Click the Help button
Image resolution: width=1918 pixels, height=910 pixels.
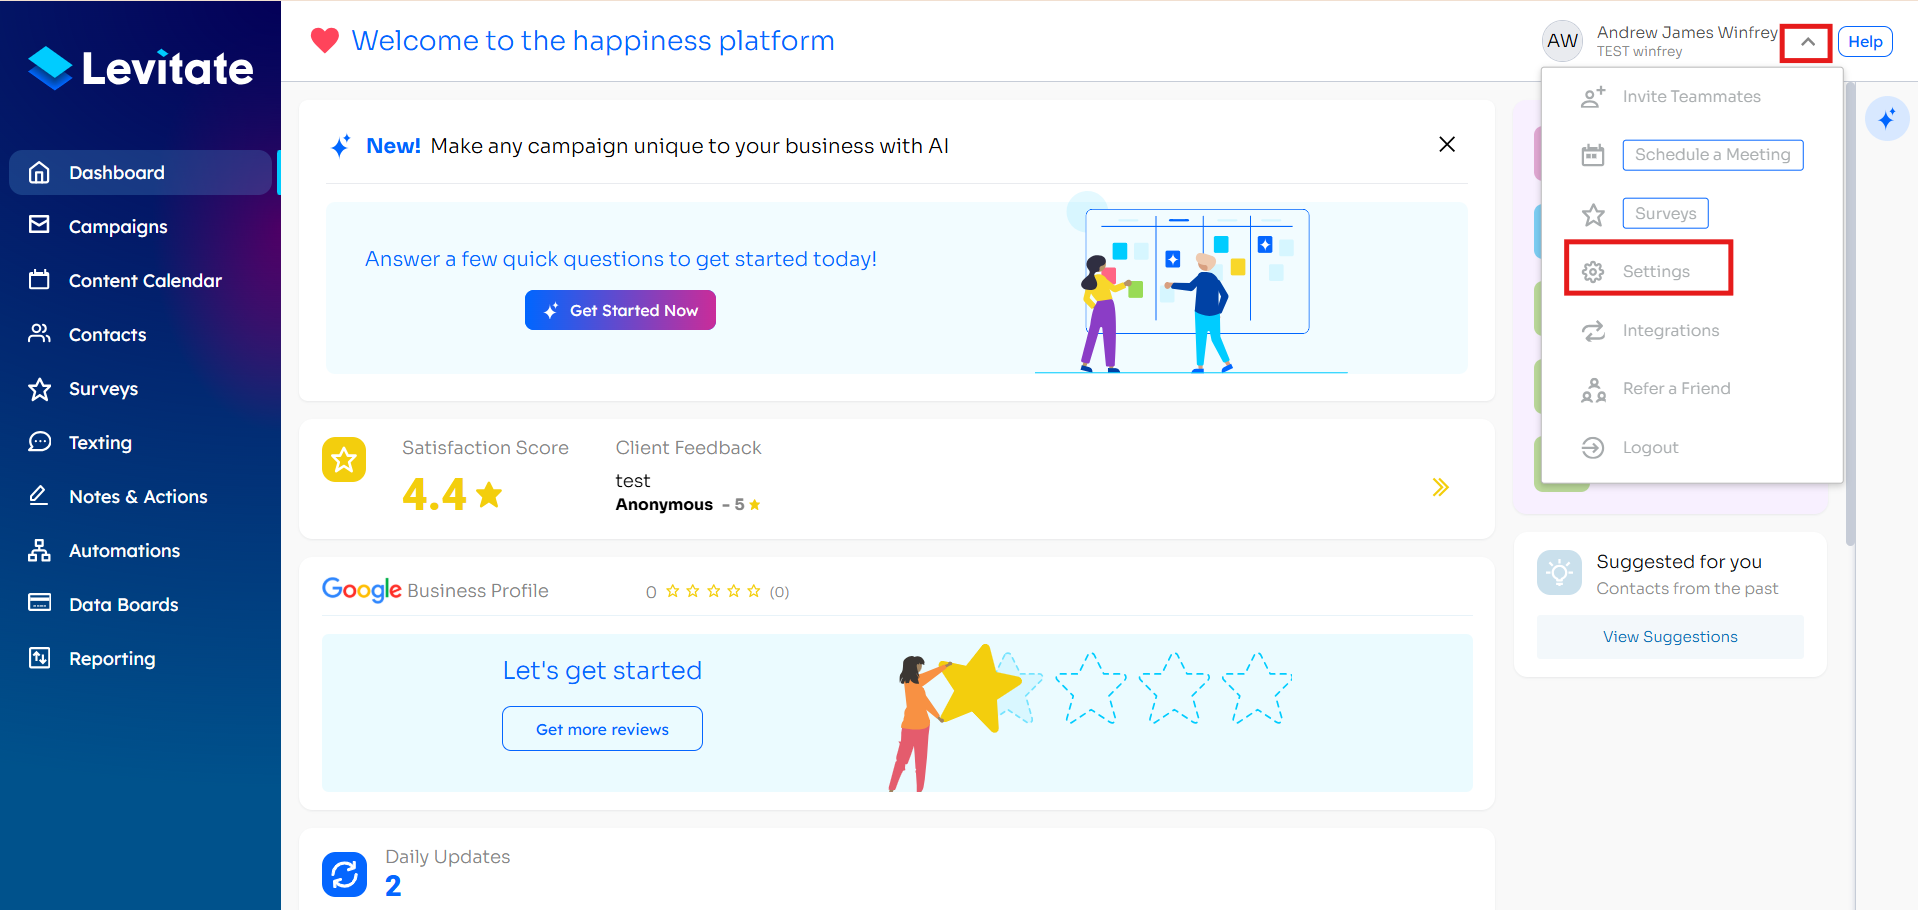[1865, 42]
